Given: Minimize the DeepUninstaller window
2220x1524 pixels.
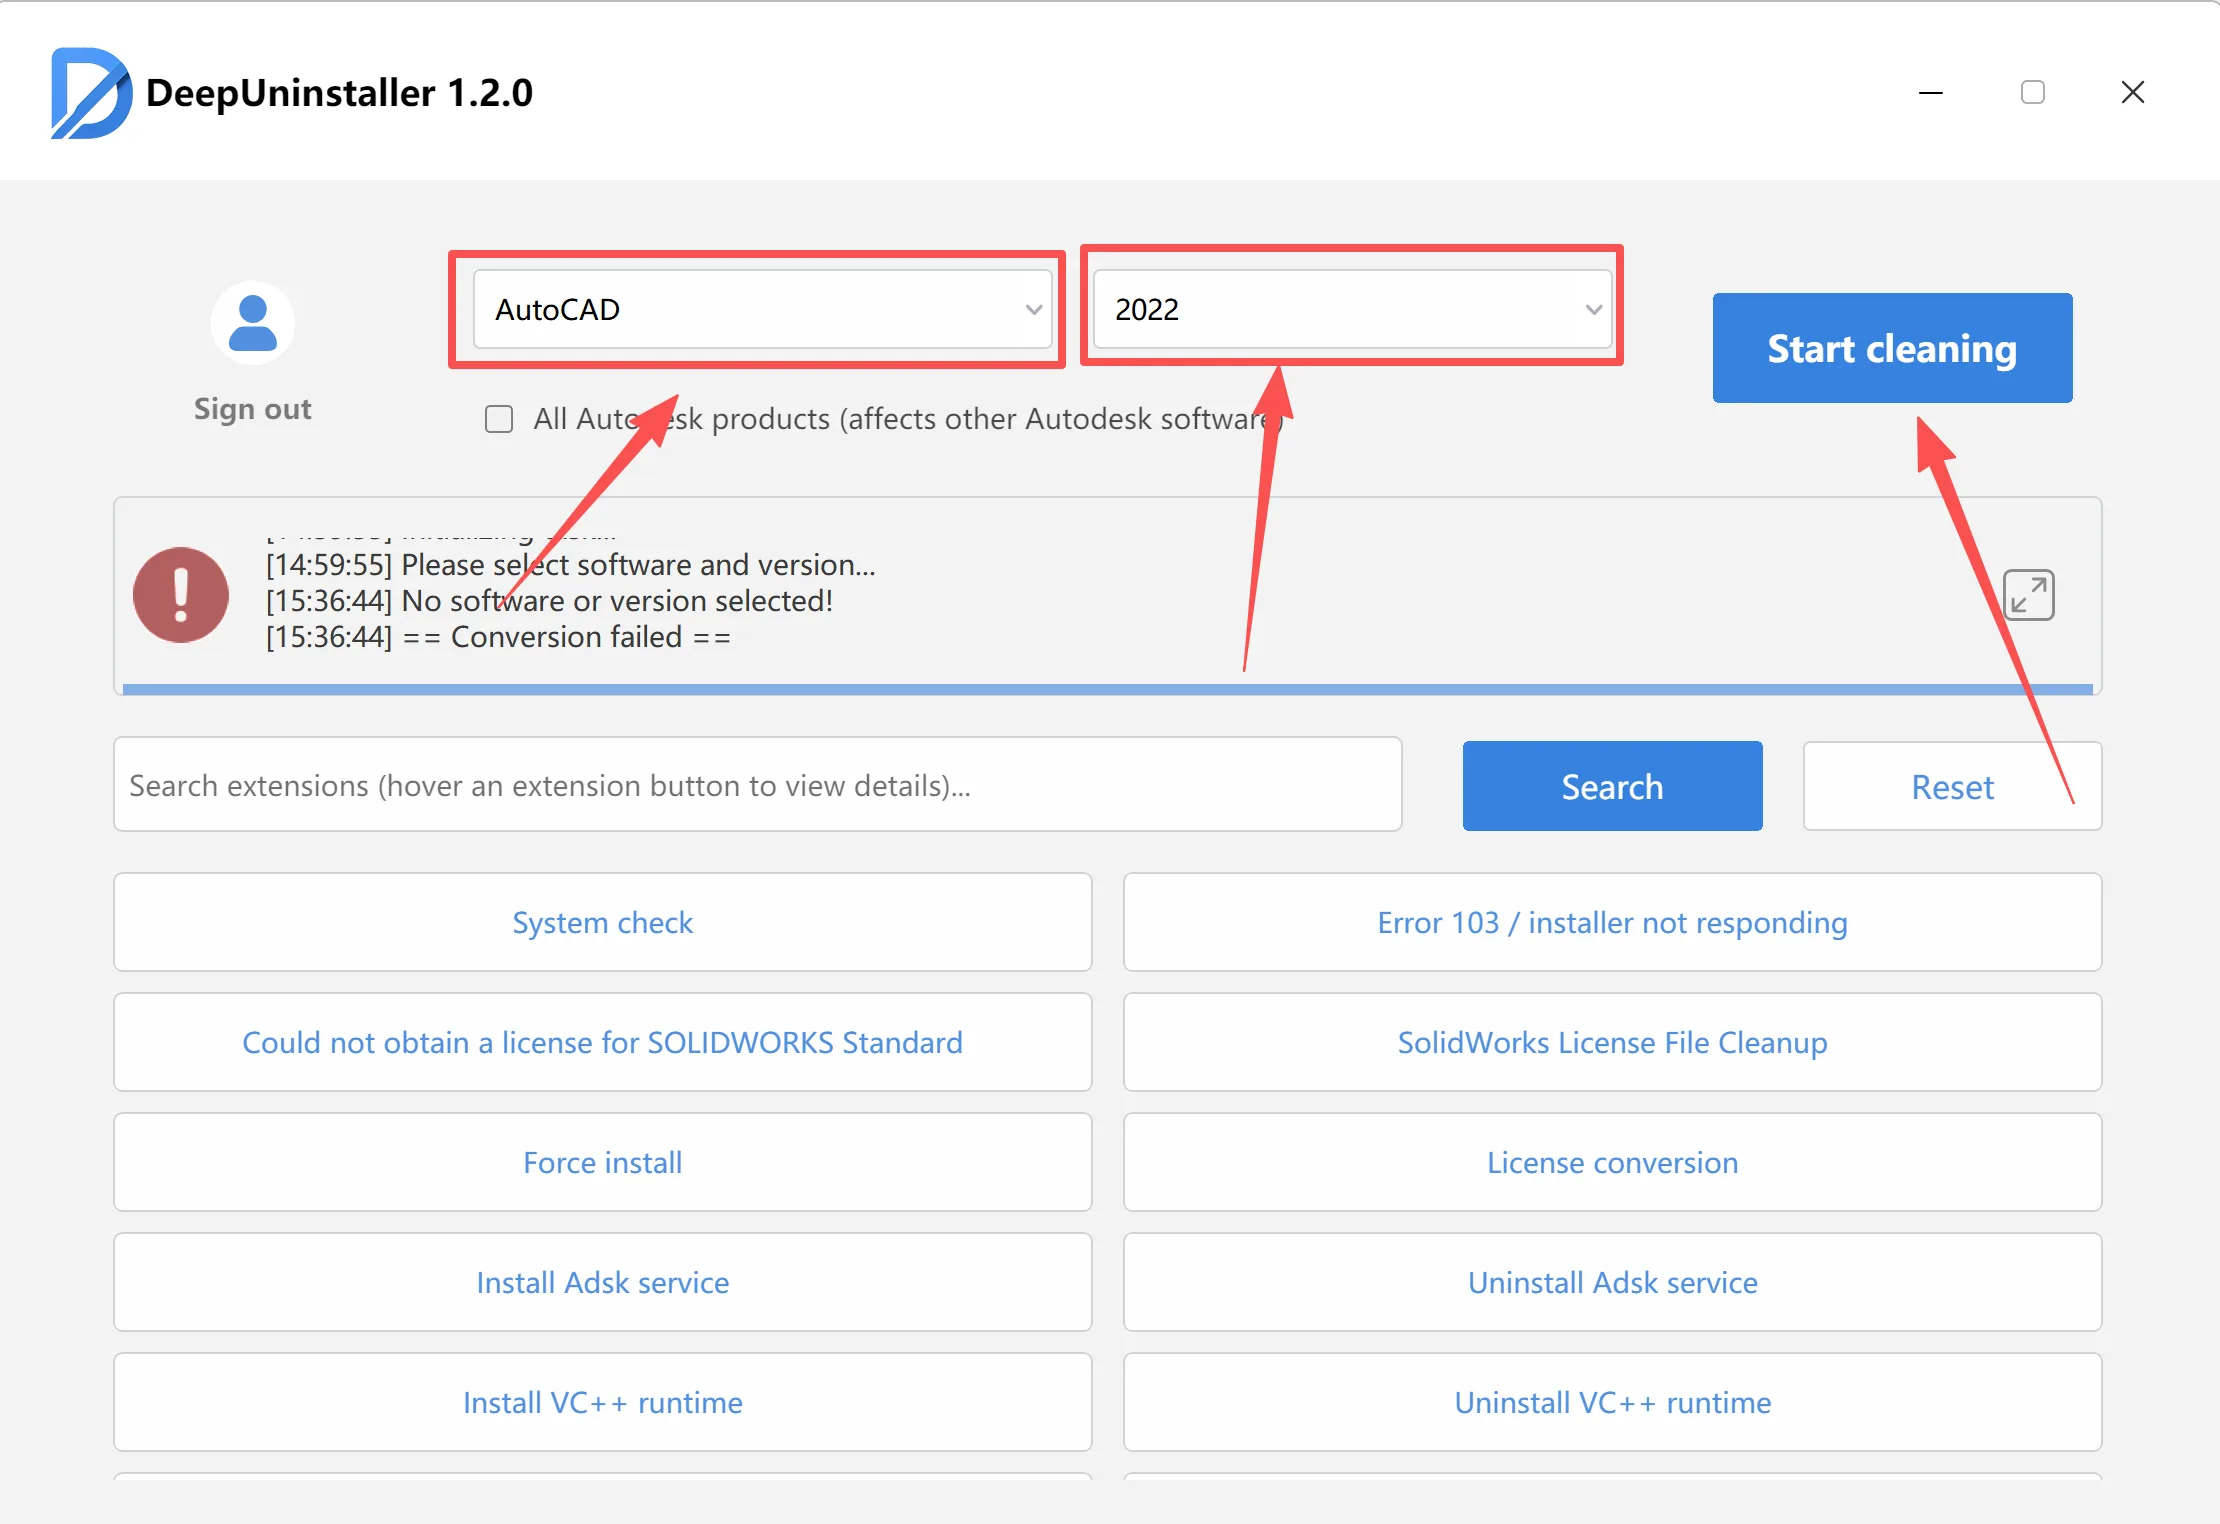Looking at the screenshot, I should (x=1931, y=93).
